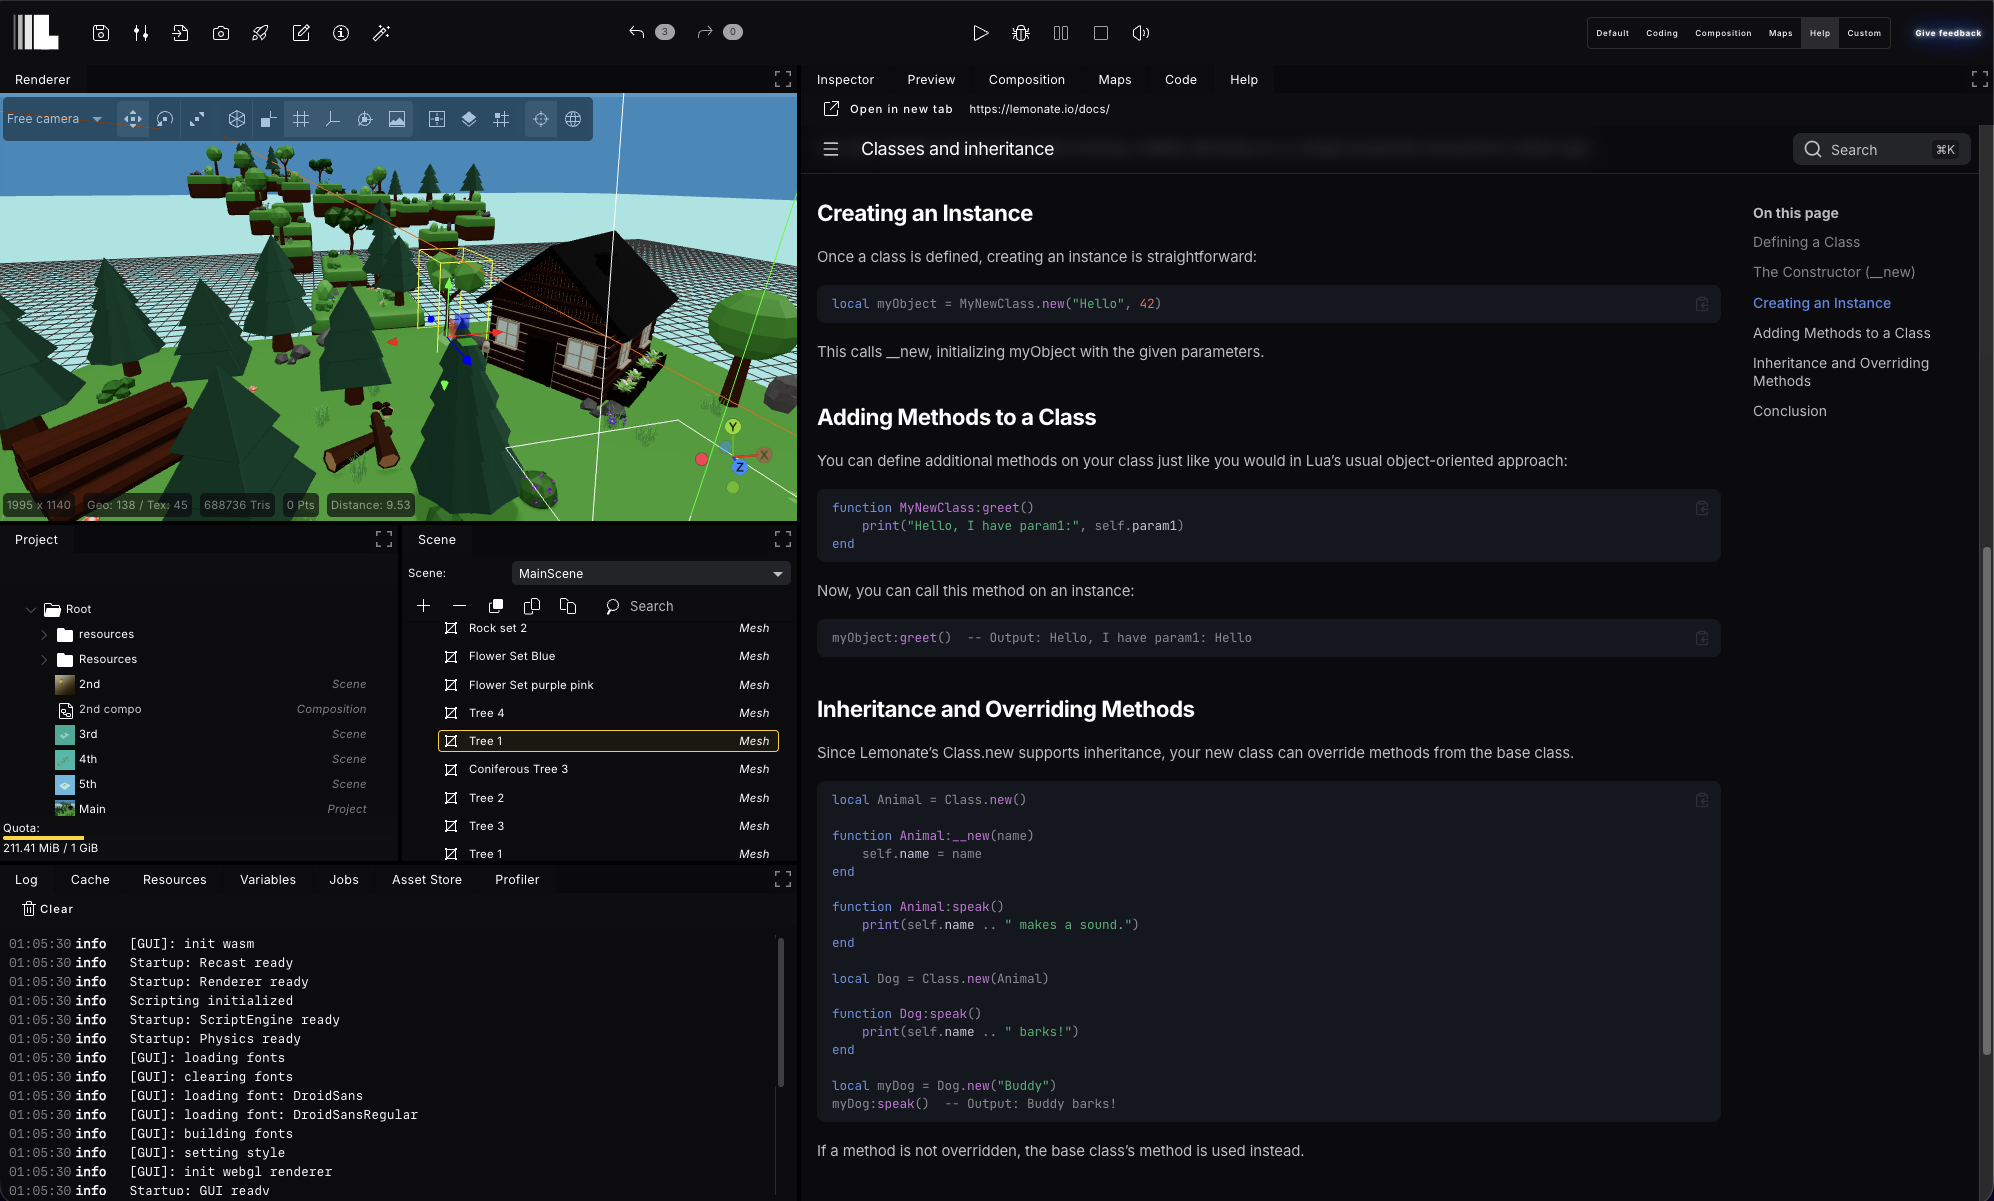This screenshot has width=1994, height=1201.
Task: Open the MainScene scene selector
Action: [650, 573]
